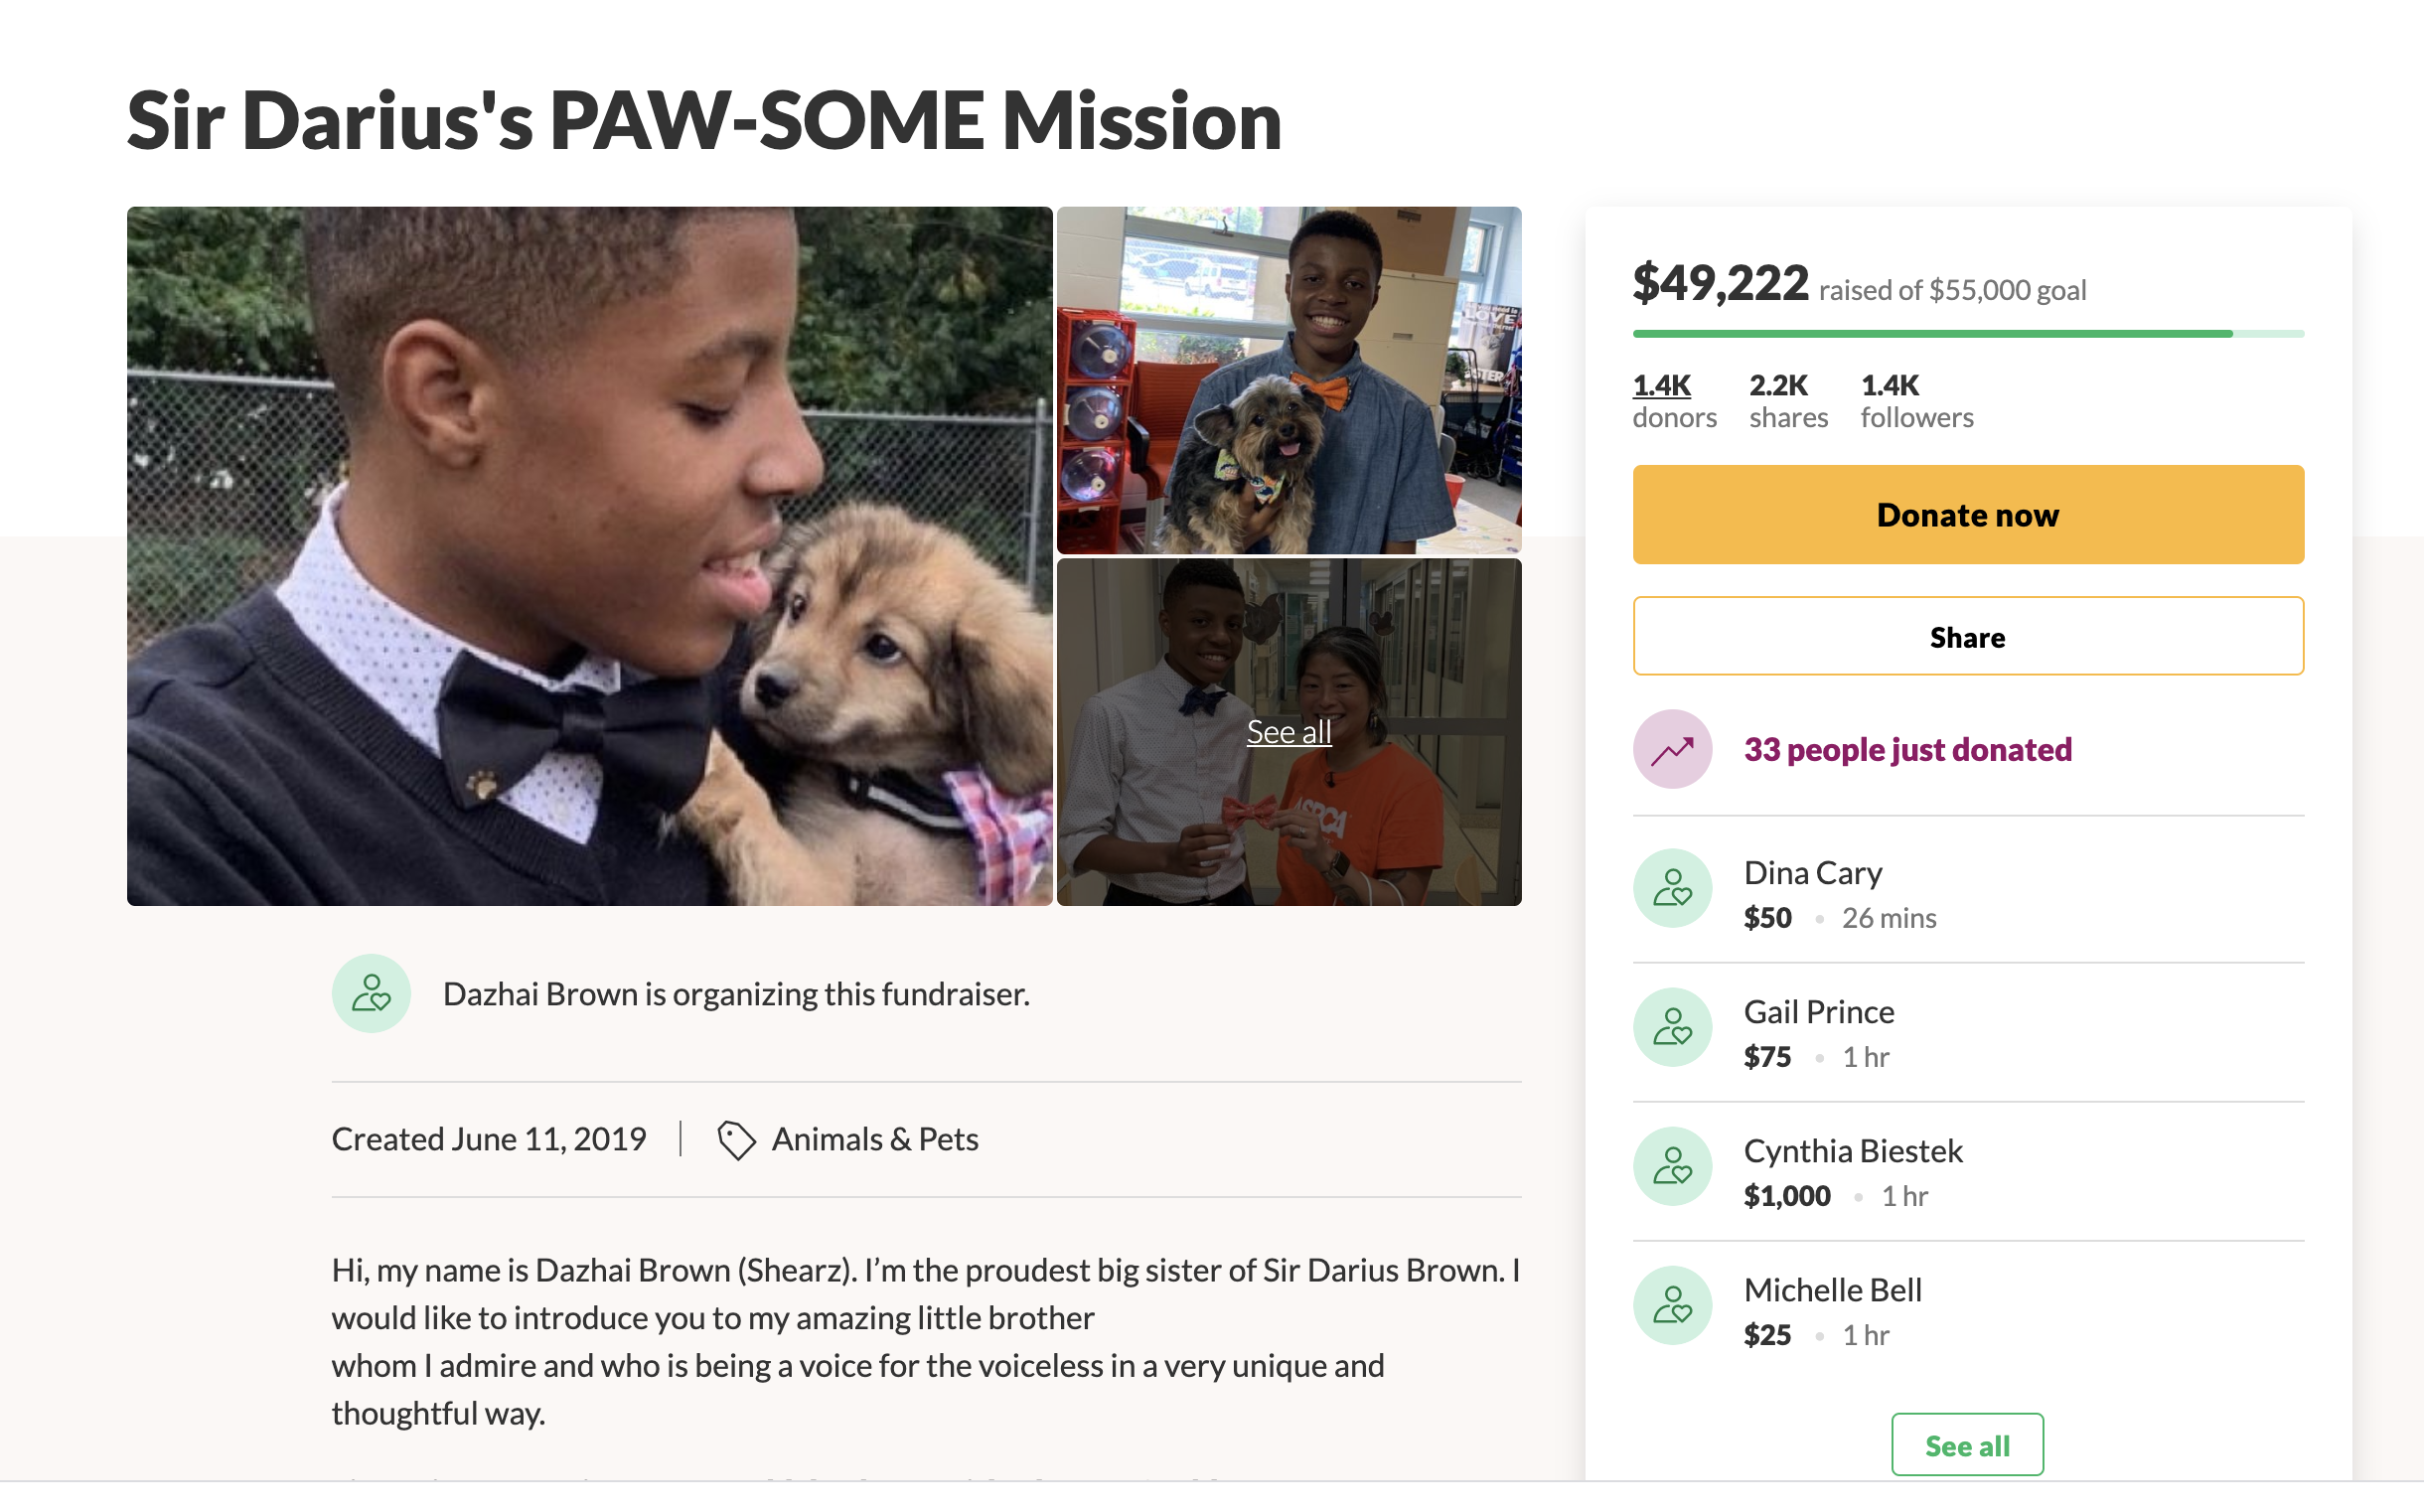Image resolution: width=2424 pixels, height=1512 pixels.
Task: Open the Animals & Pets category link
Action: [874, 1139]
